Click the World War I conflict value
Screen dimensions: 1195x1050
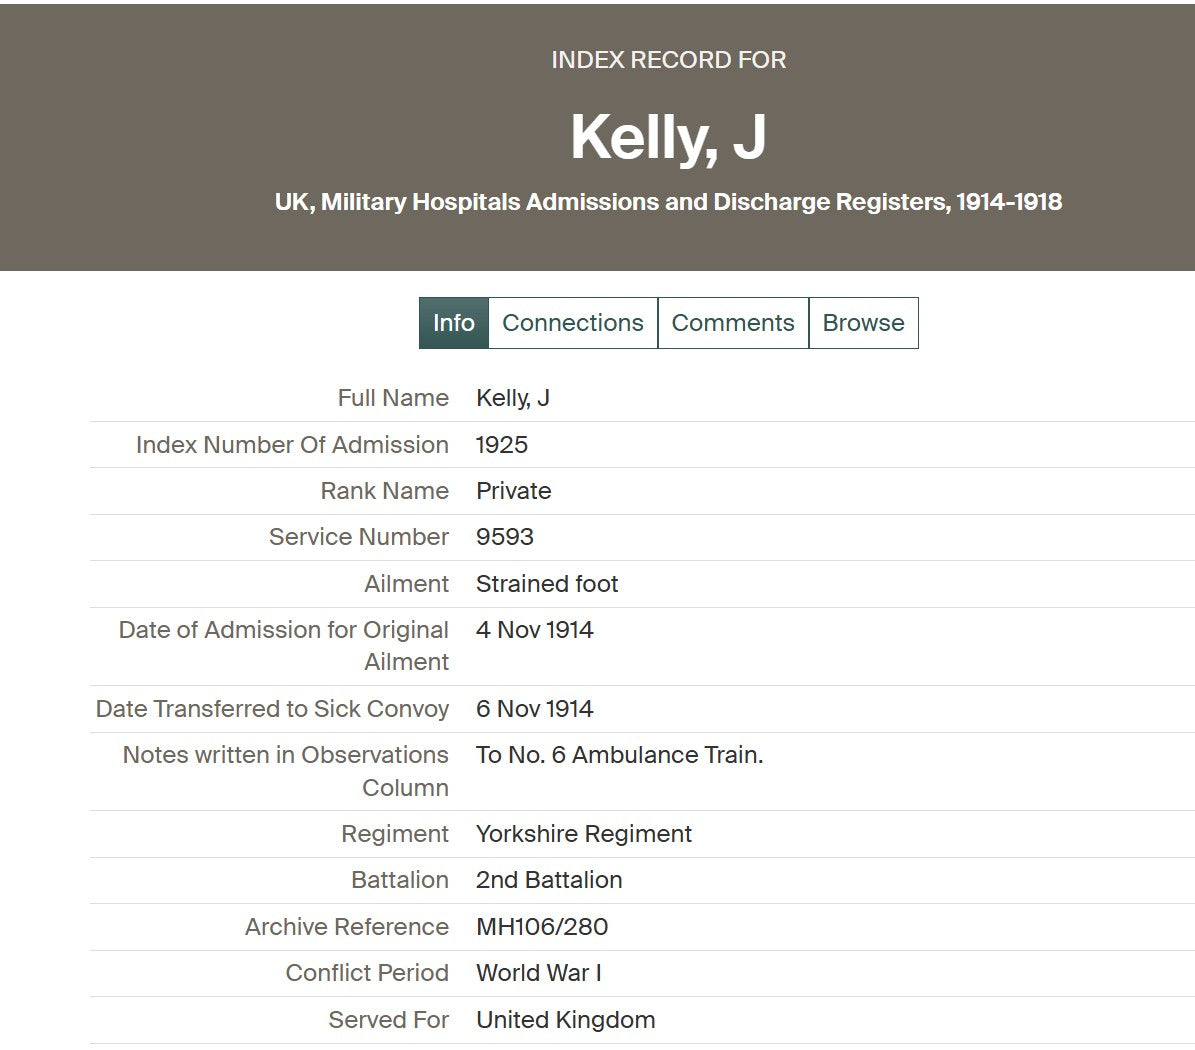539,973
